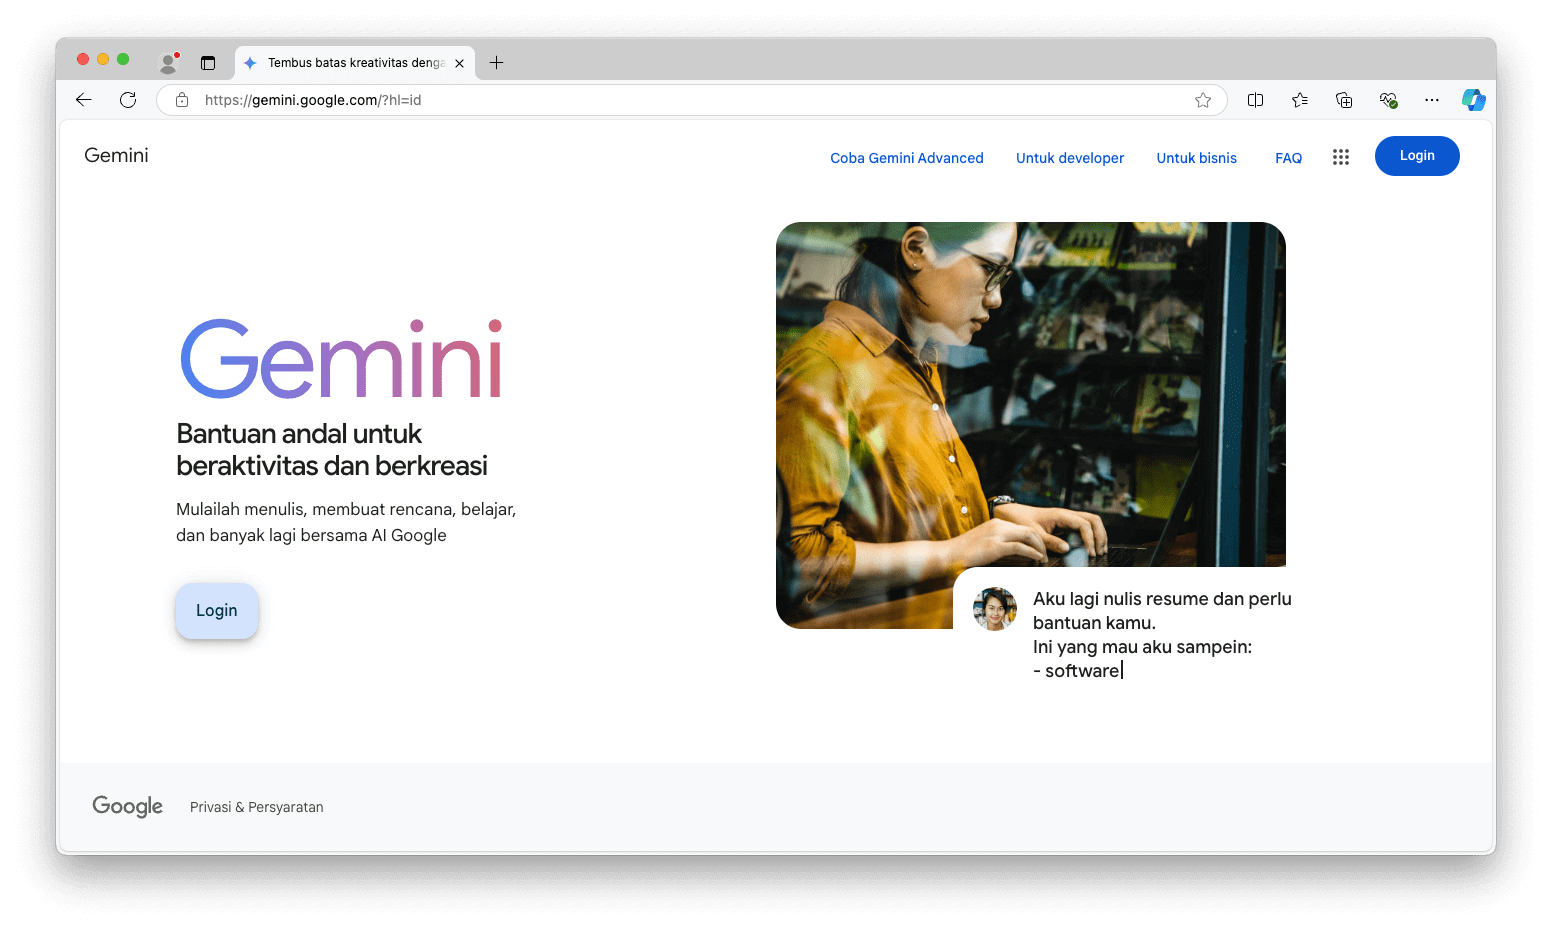
Task: Open the browser profile avatar
Action: (168, 62)
